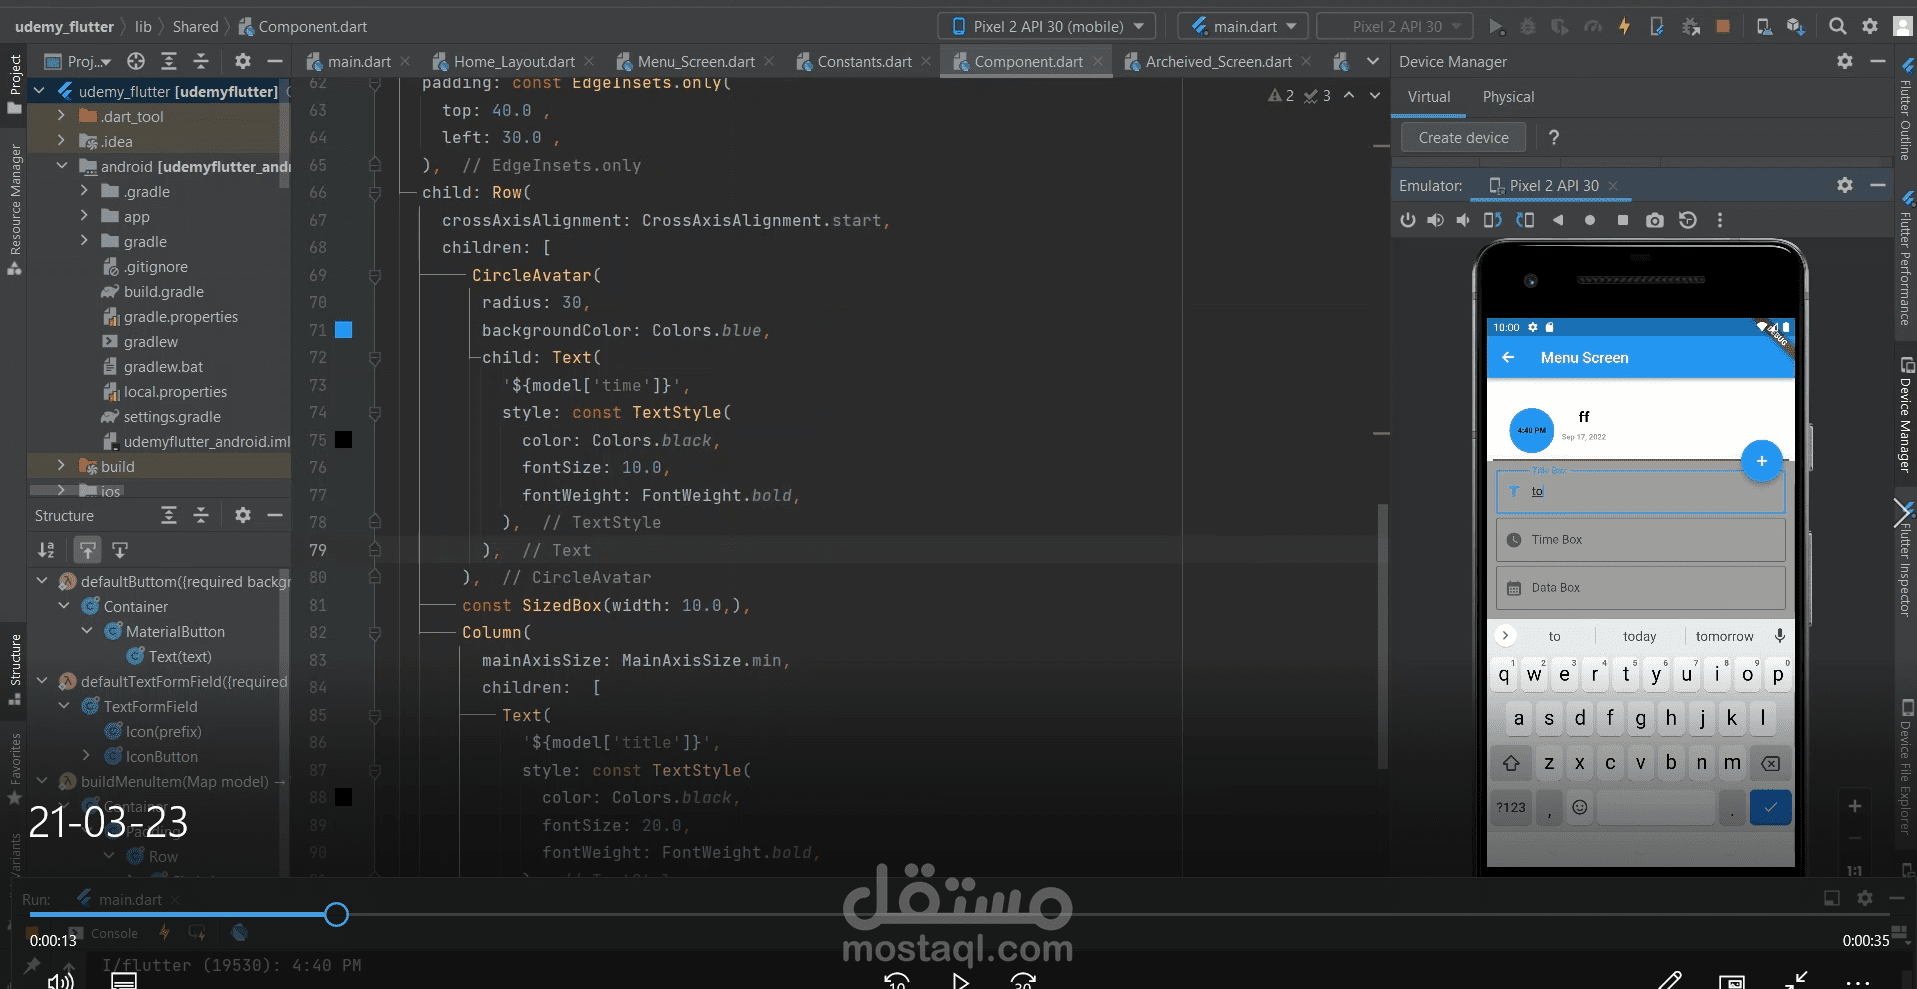1917x989 pixels.
Task: Select the Virtual tab in Device Manager
Action: [x=1429, y=97]
